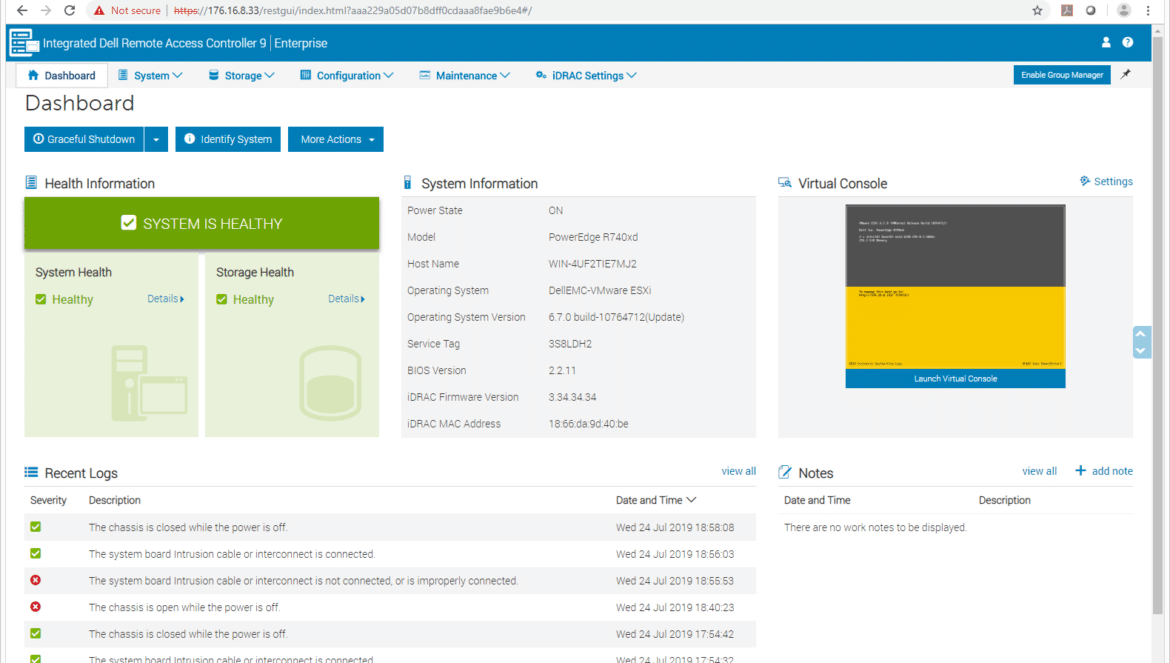The image size is (1170, 663).
Task: Click the System Information panel icon
Action: pyautogui.click(x=407, y=183)
